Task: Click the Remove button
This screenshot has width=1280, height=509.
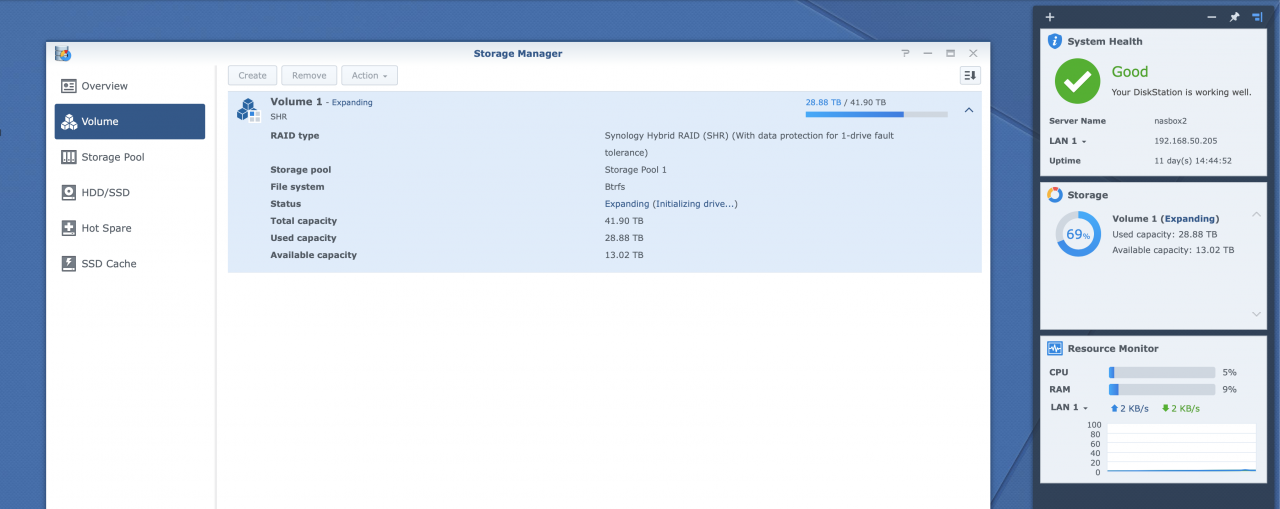Action: tap(309, 75)
